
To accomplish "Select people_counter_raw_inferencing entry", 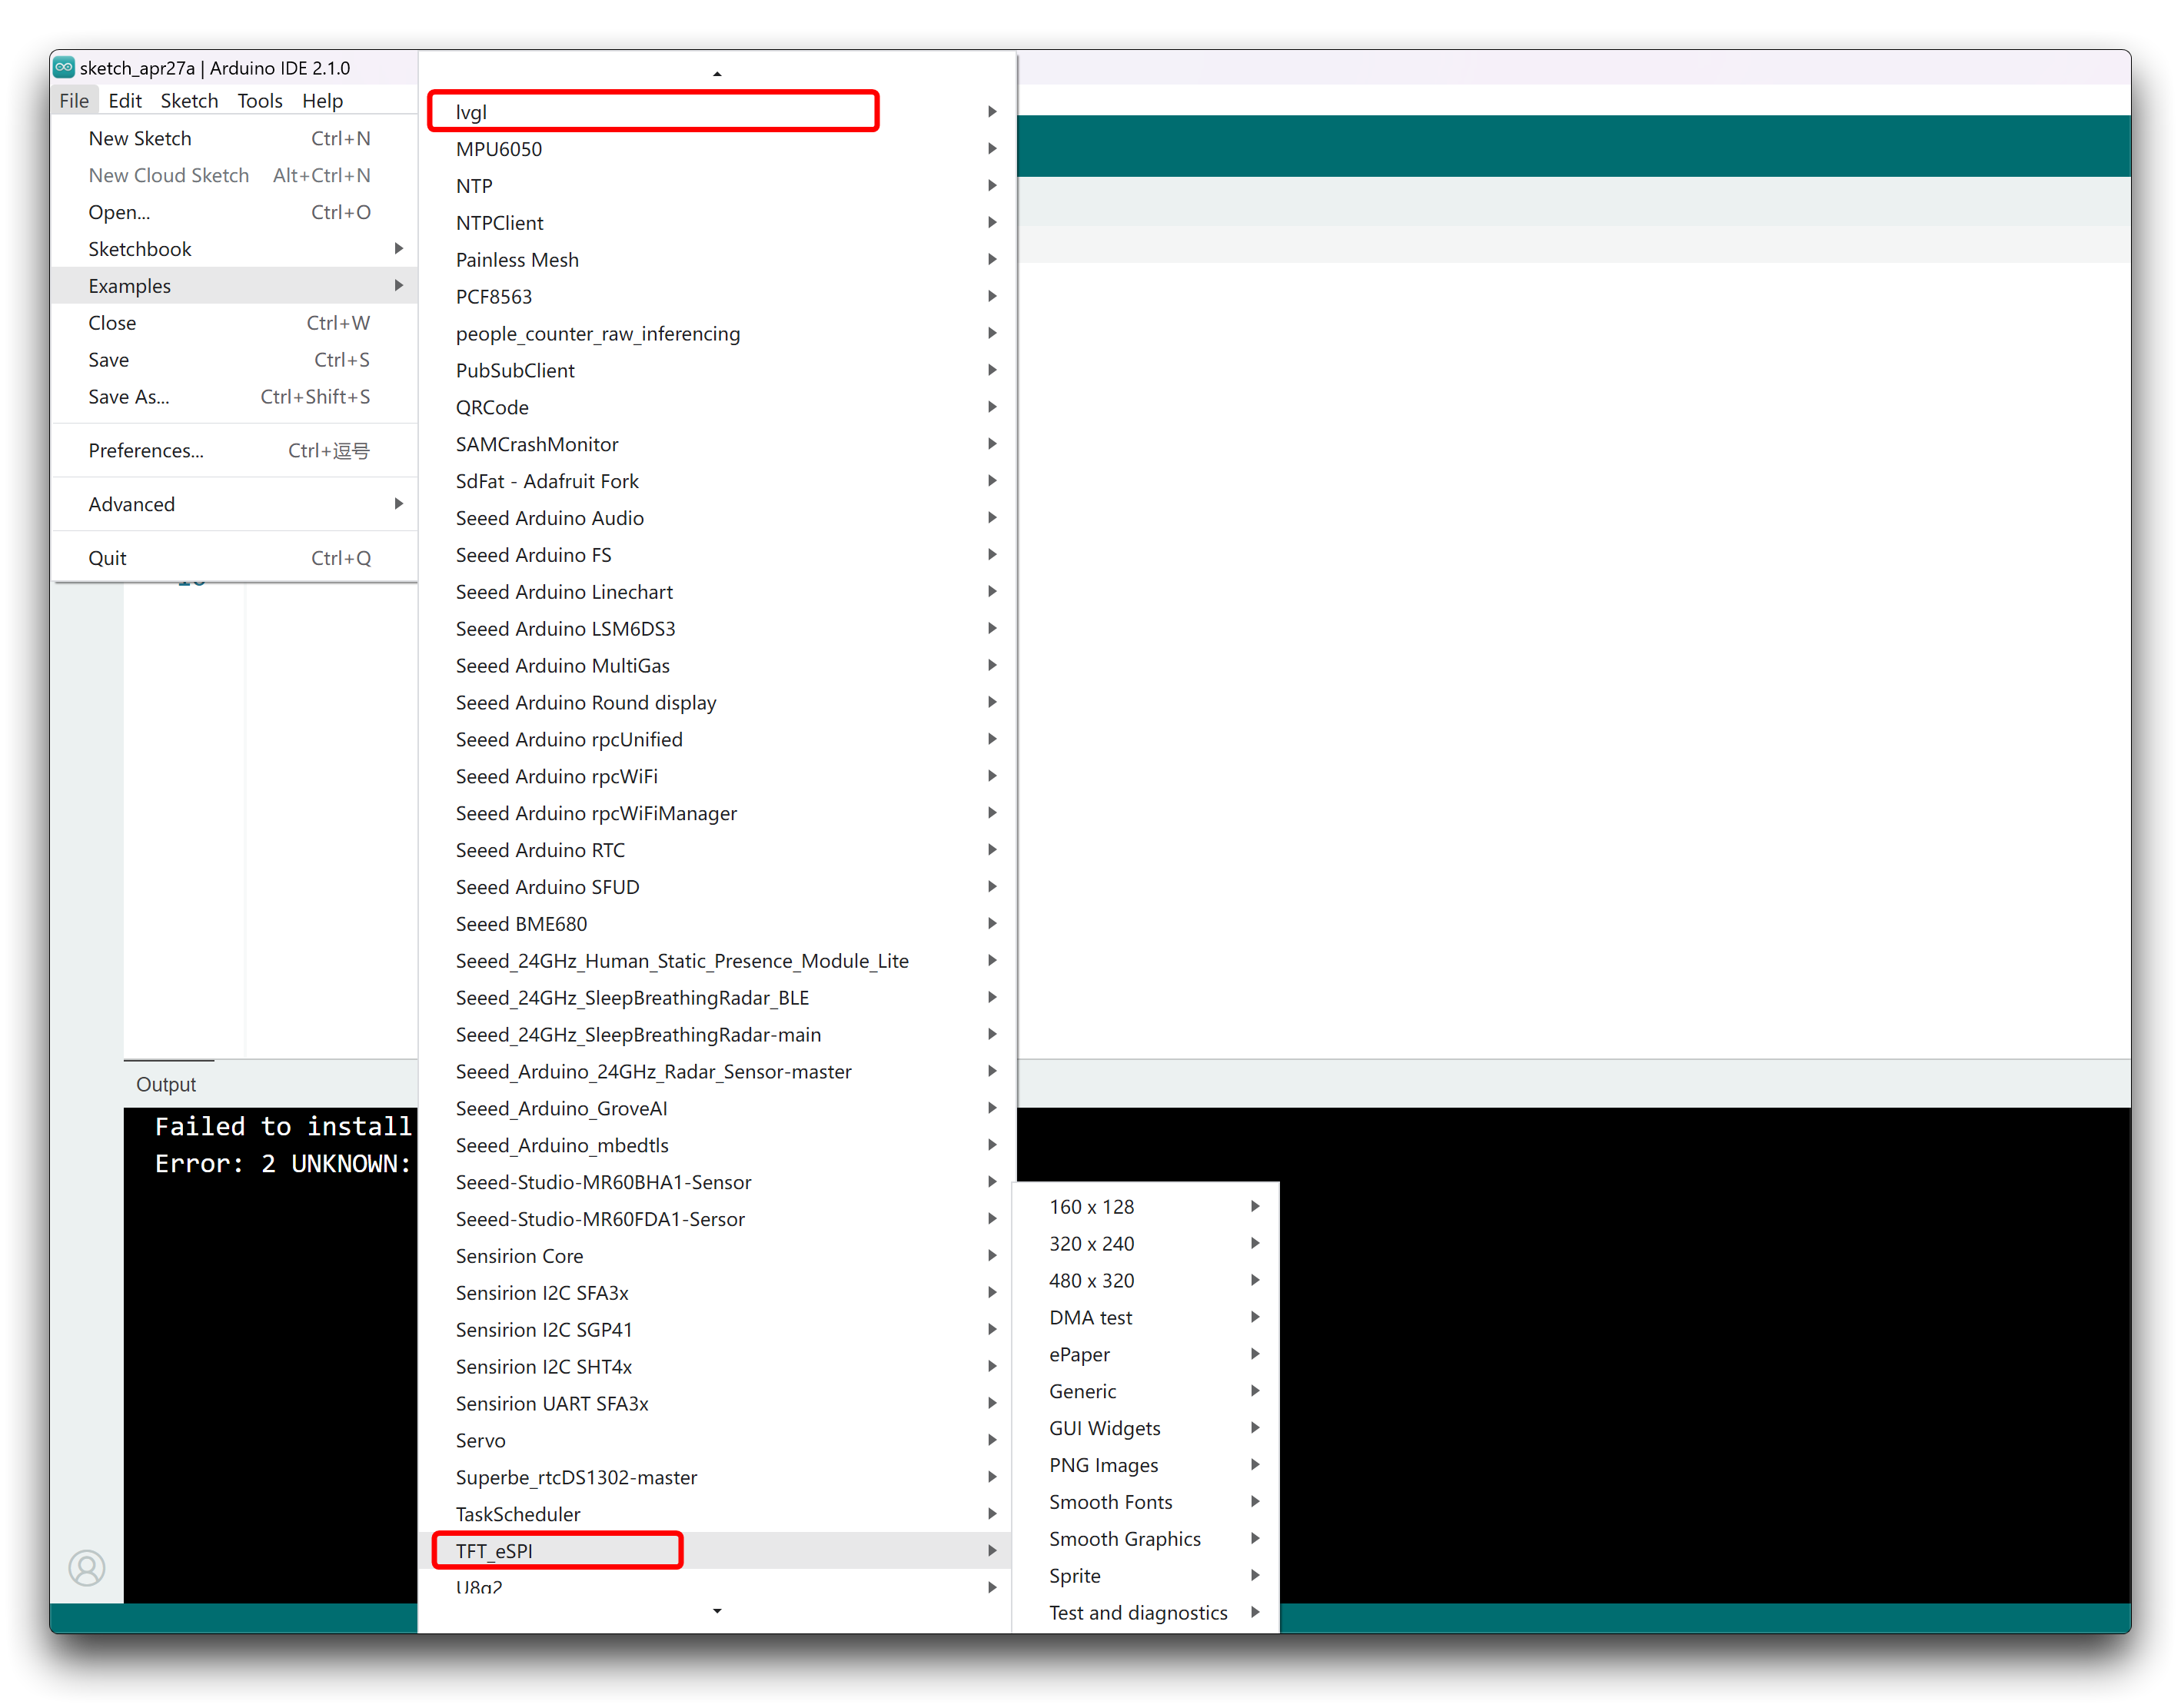I will click(x=716, y=334).
